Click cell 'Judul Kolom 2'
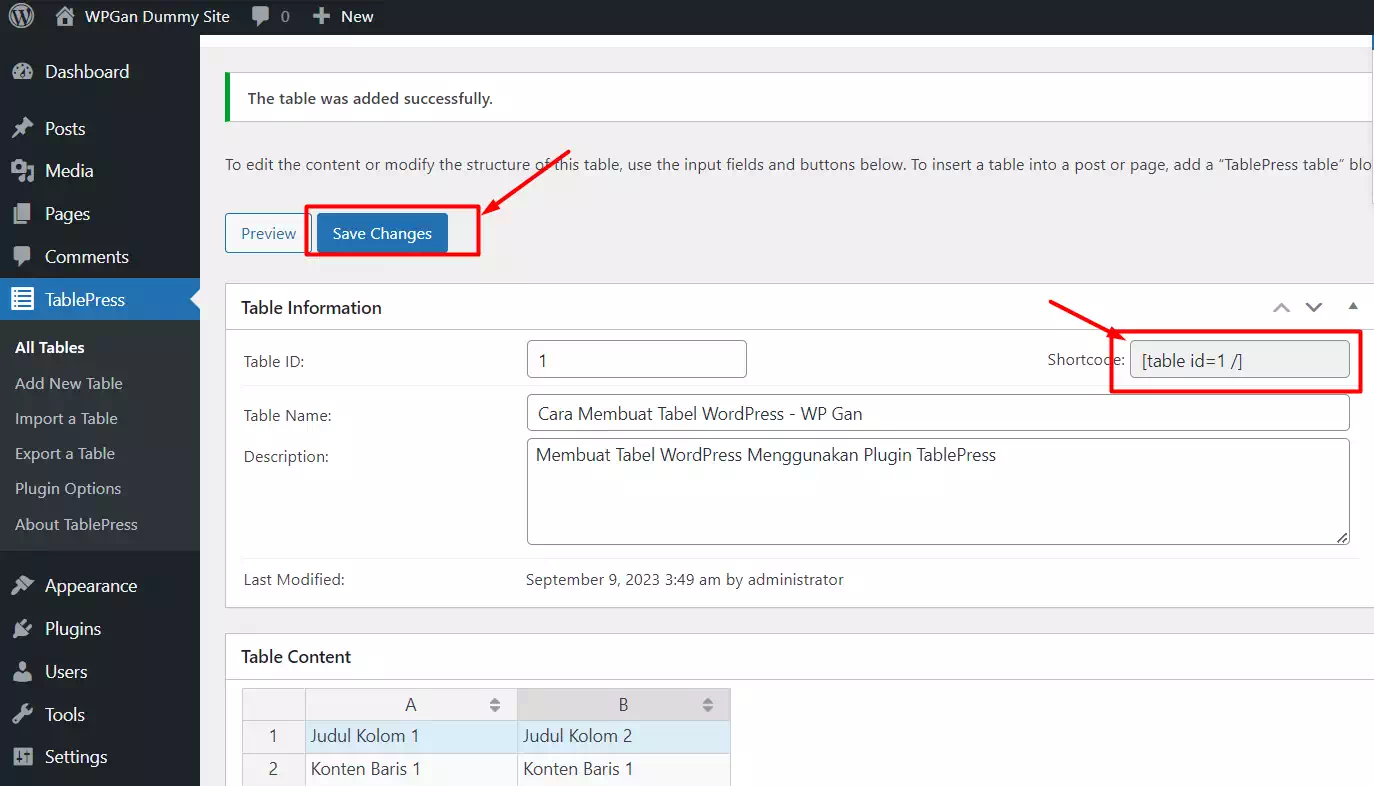The height and width of the screenshot is (786, 1374). coord(624,737)
